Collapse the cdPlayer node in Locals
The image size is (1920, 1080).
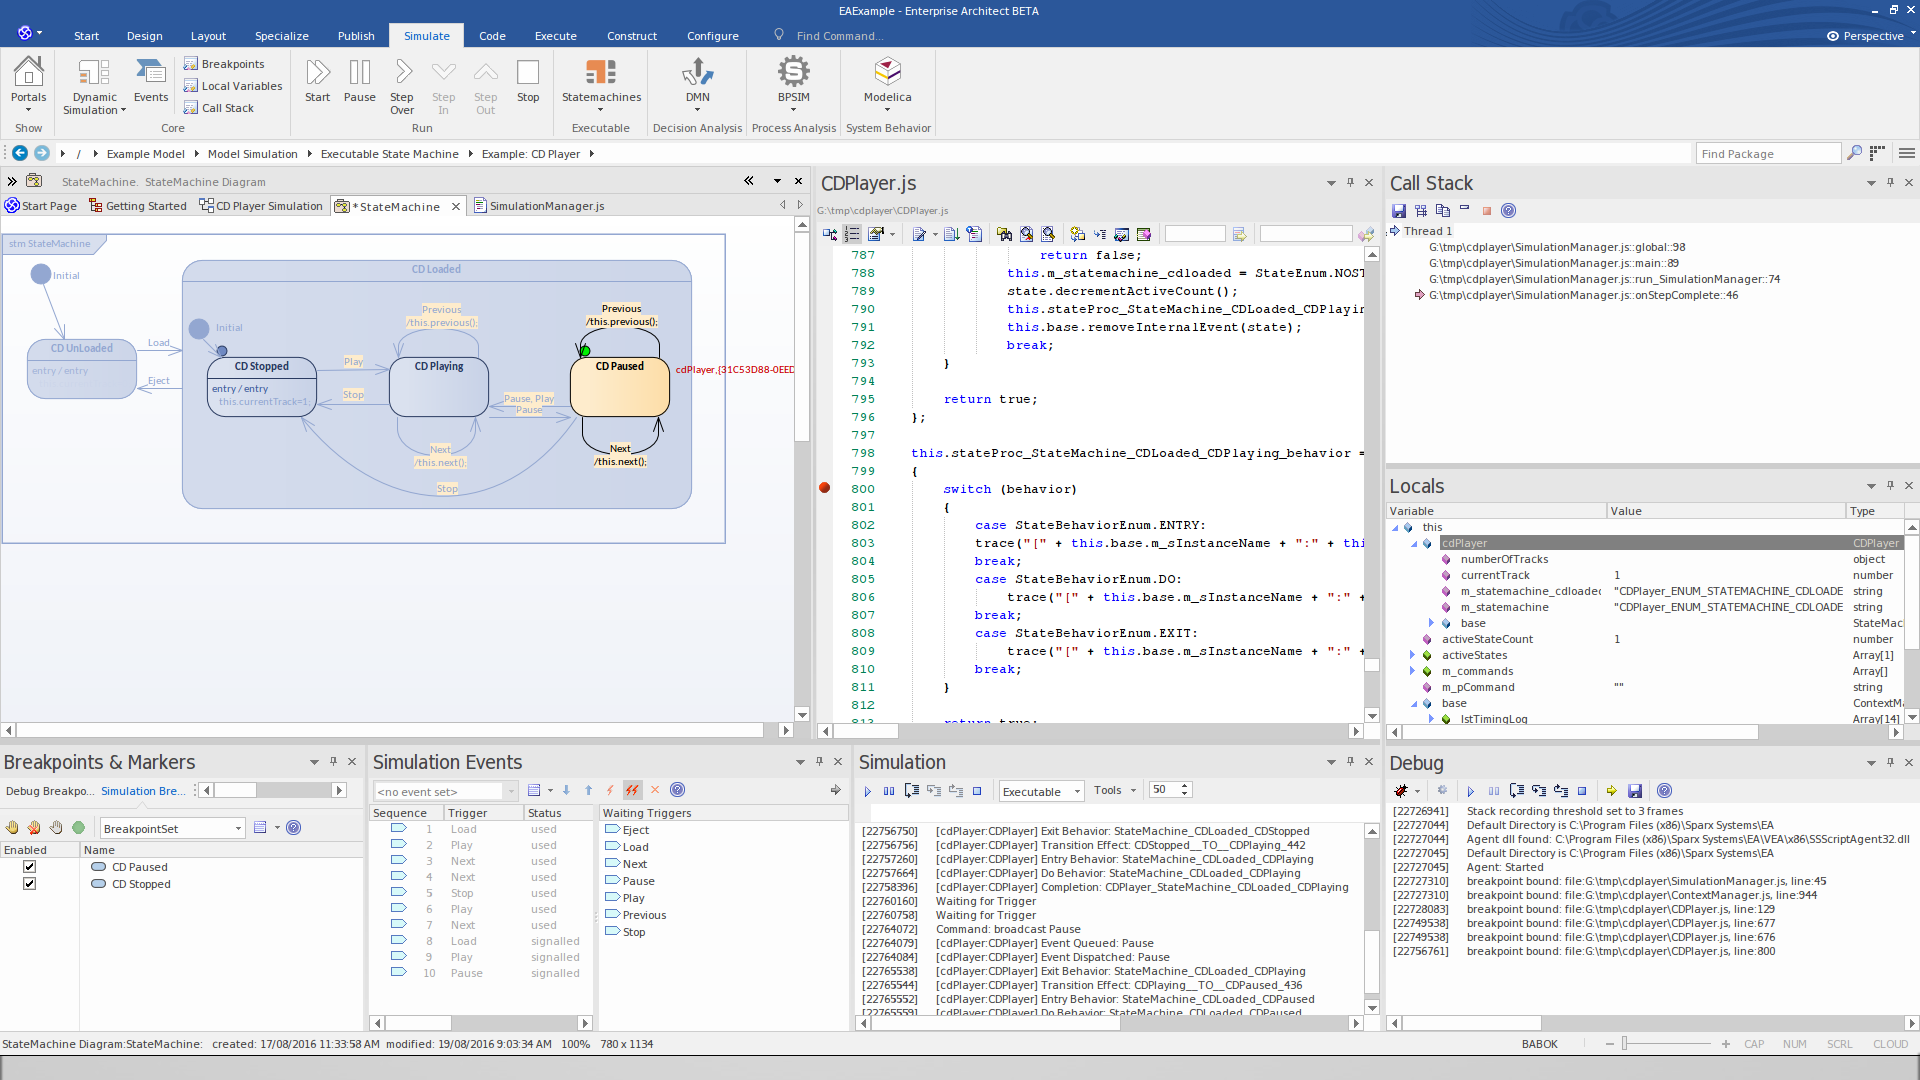pyautogui.click(x=1414, y=544)
